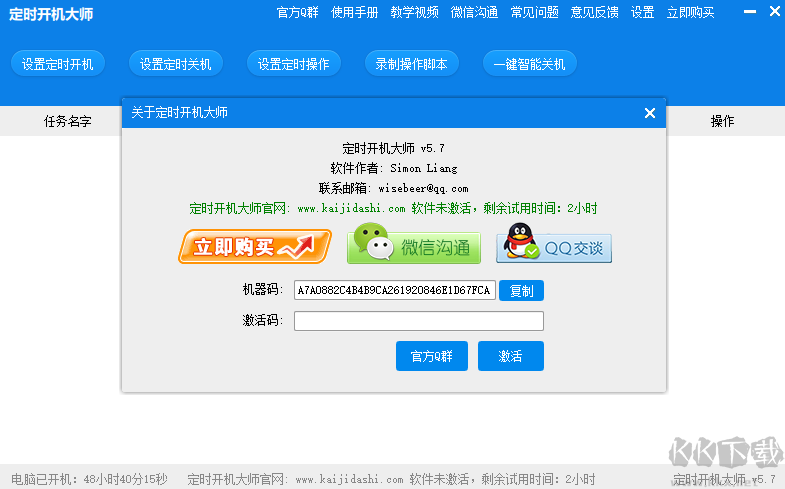Click the 设置定时操作 button
The height and width of the screenshot is (489, 785).
coord(294,64)
